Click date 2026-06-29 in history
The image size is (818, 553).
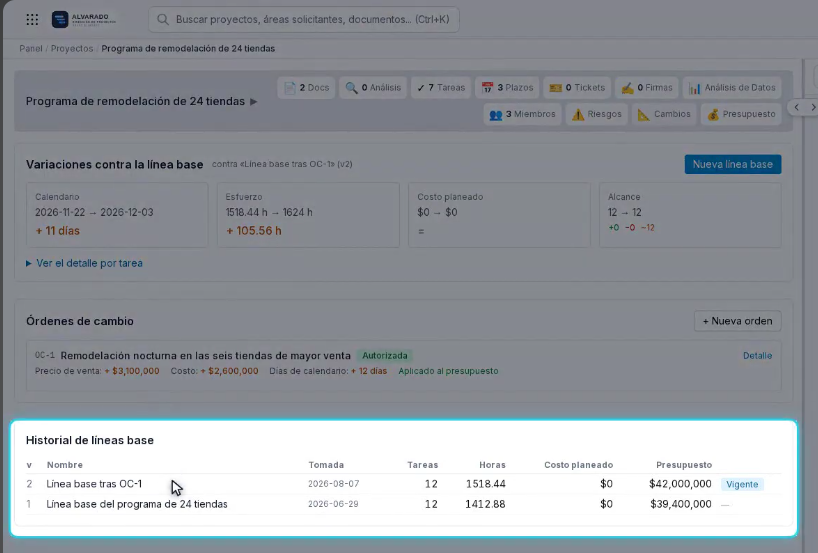pos(333,504)
